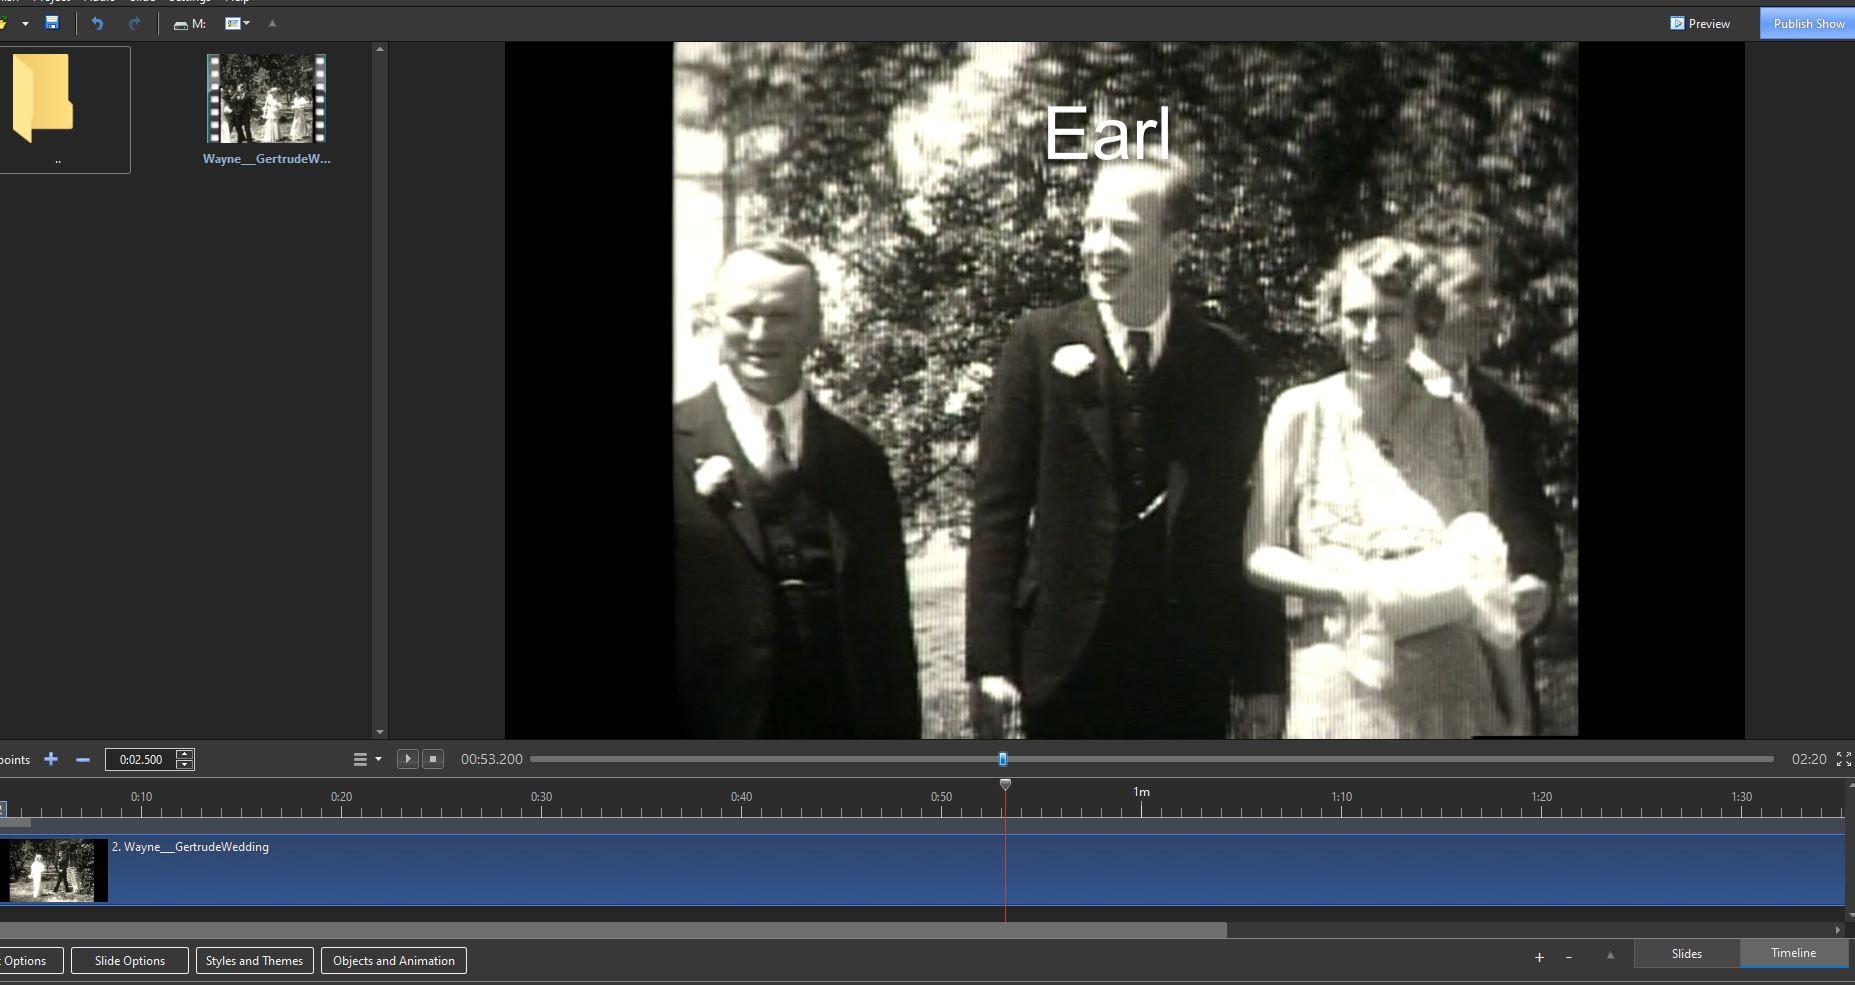Click the expand triangle beside the Slides tab
1855x985 pixels.
click(1610, 956)
